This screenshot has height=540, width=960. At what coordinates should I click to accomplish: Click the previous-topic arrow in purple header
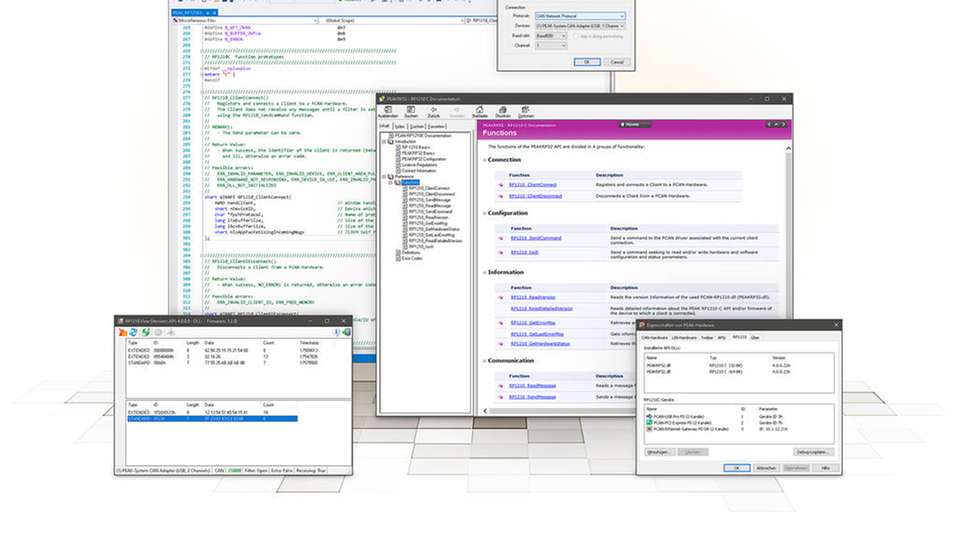769,124
